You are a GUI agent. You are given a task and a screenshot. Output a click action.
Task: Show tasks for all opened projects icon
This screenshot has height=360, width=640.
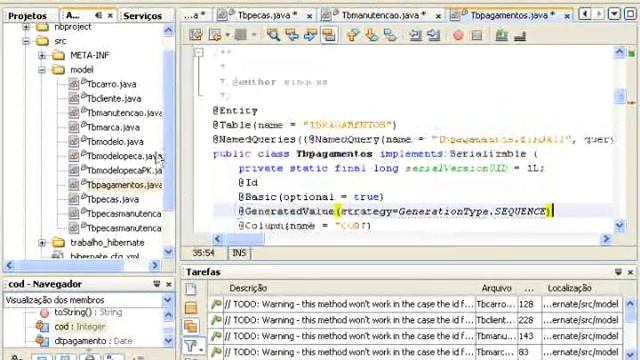coord(191,326)
